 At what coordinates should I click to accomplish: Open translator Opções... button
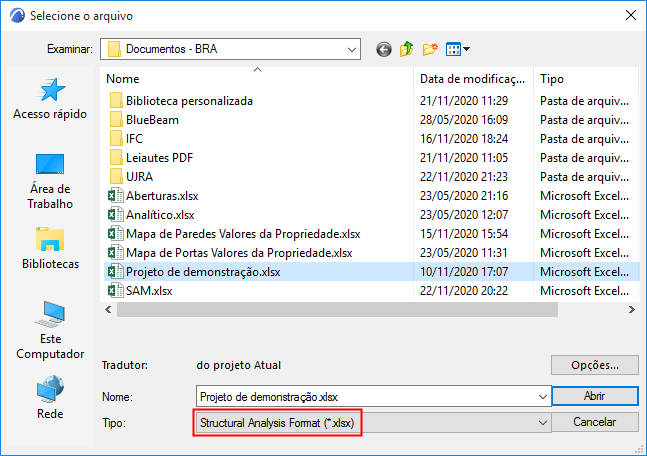point(595,365)
